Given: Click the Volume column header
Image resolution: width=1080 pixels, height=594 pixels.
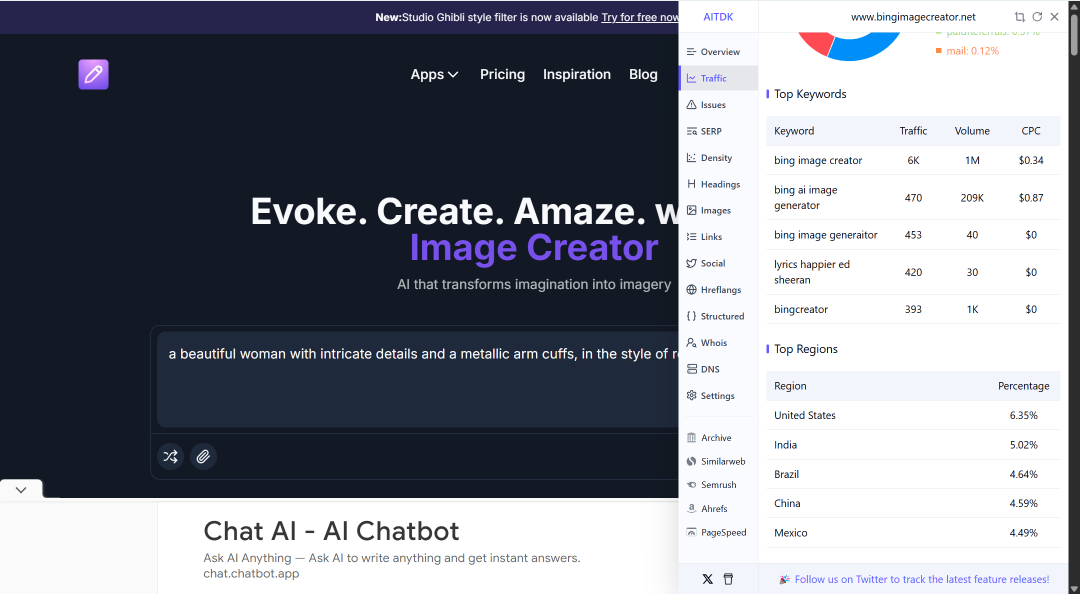Looking at the screenshot, I should 972,131.
